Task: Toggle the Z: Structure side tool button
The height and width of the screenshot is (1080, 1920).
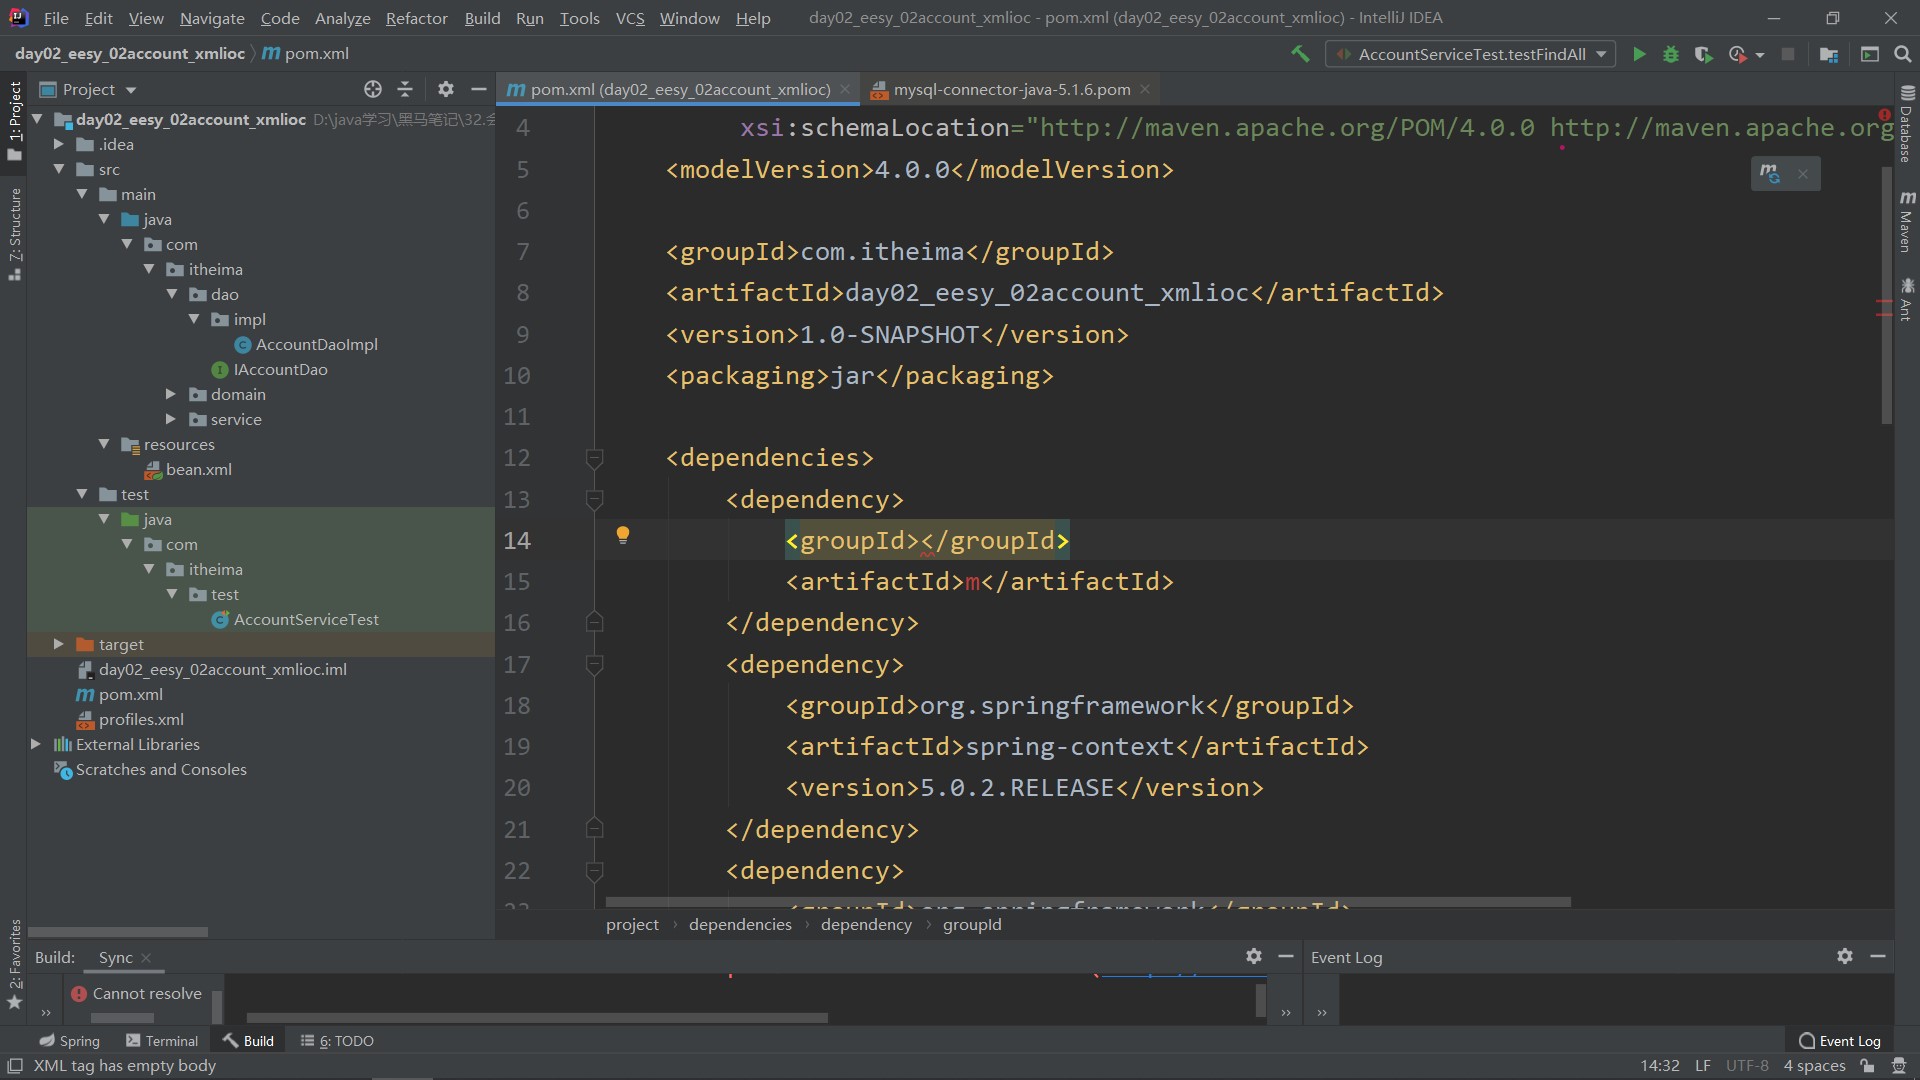Action: coord(14,234)
